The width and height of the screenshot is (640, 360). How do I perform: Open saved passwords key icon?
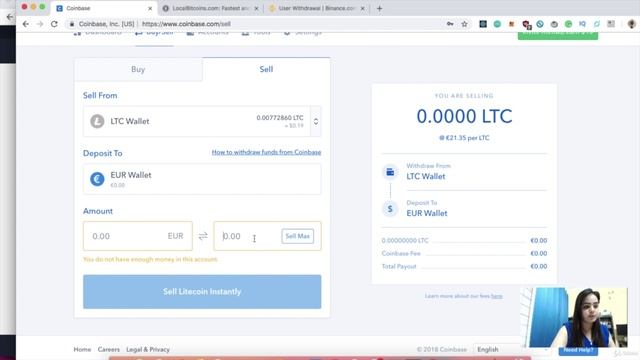[450, 24]
